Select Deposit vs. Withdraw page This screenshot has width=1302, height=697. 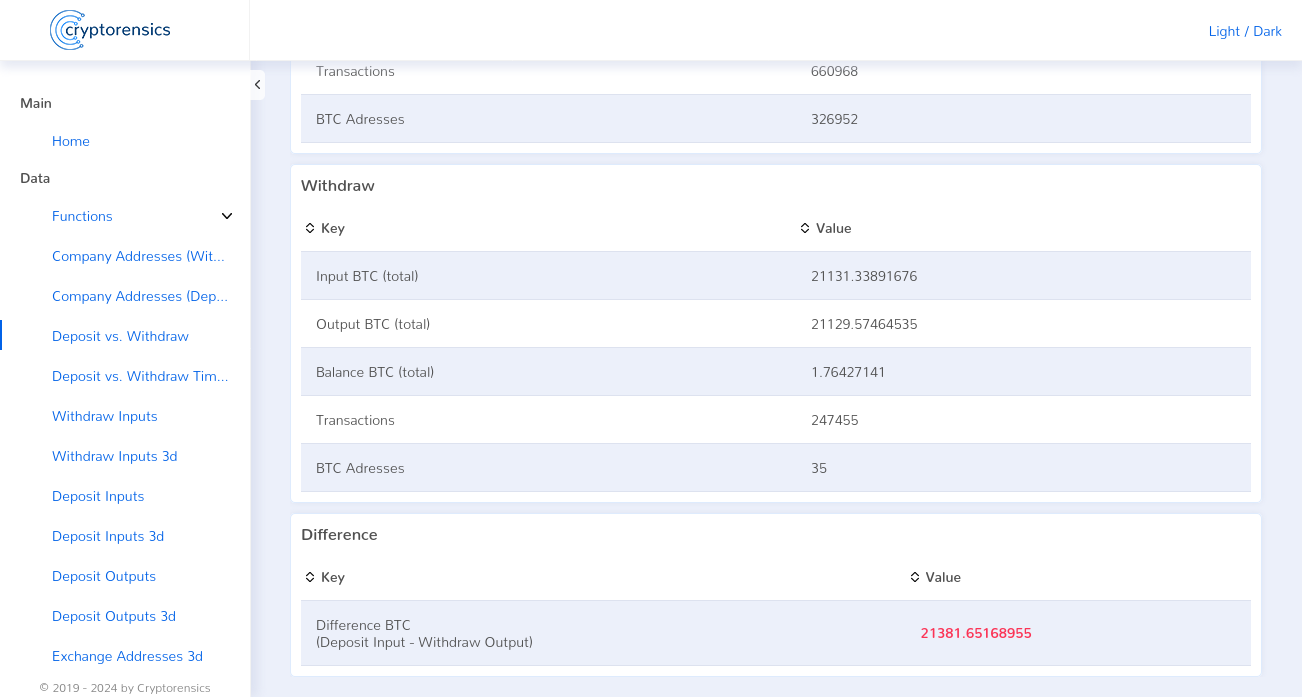coord(120,336)
